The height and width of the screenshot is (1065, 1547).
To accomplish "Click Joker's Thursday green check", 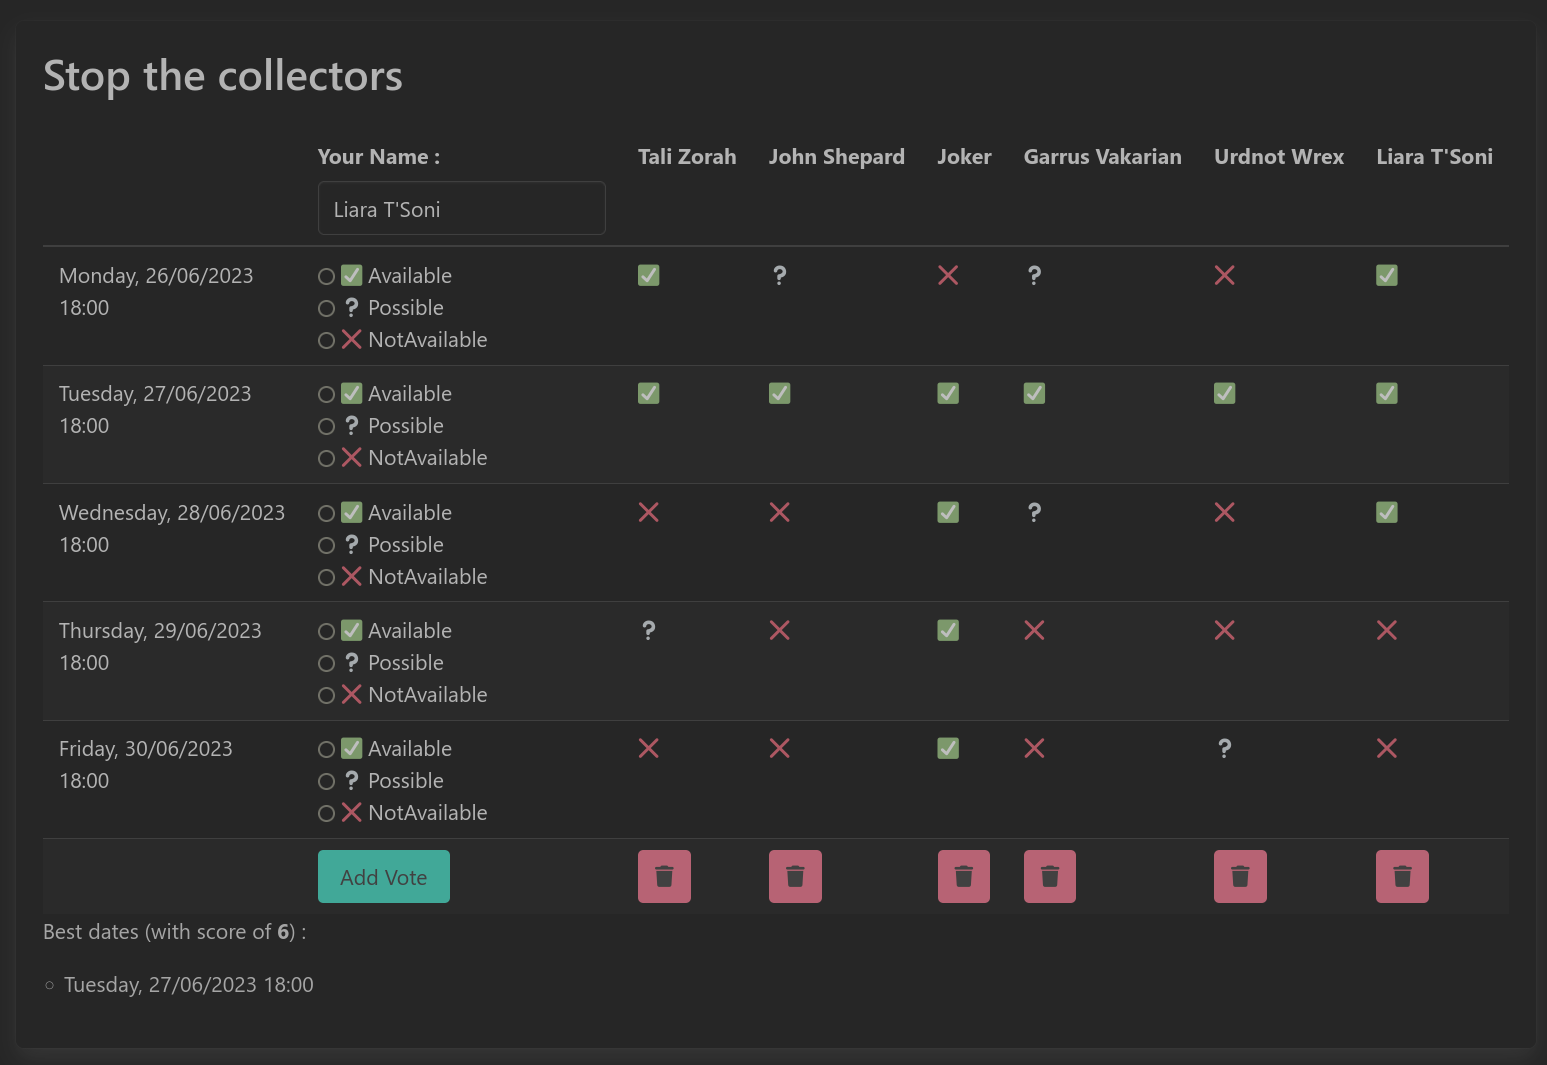I will 948,630.
